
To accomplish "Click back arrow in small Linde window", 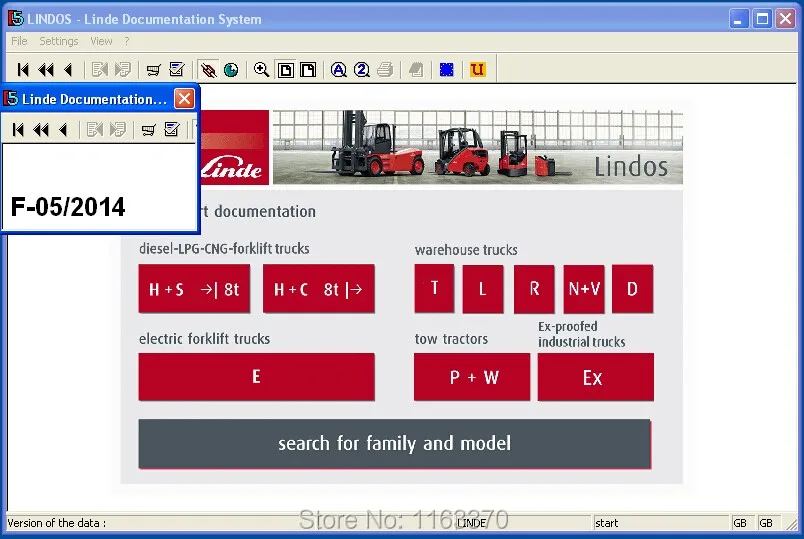I will (x=63, y=129).
